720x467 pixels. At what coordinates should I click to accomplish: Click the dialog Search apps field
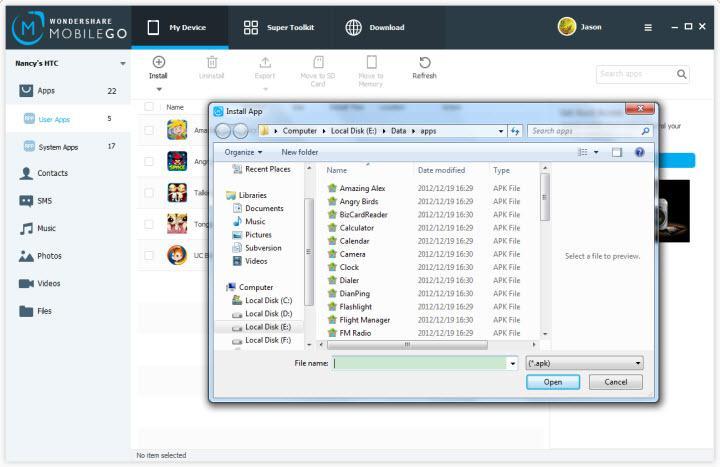tap(591, 131)
